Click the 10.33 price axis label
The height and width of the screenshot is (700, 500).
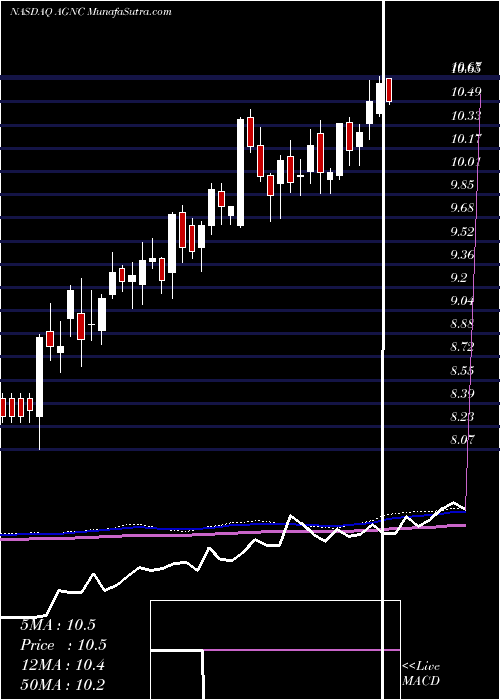pyautogui.click(x=466, y=116)
